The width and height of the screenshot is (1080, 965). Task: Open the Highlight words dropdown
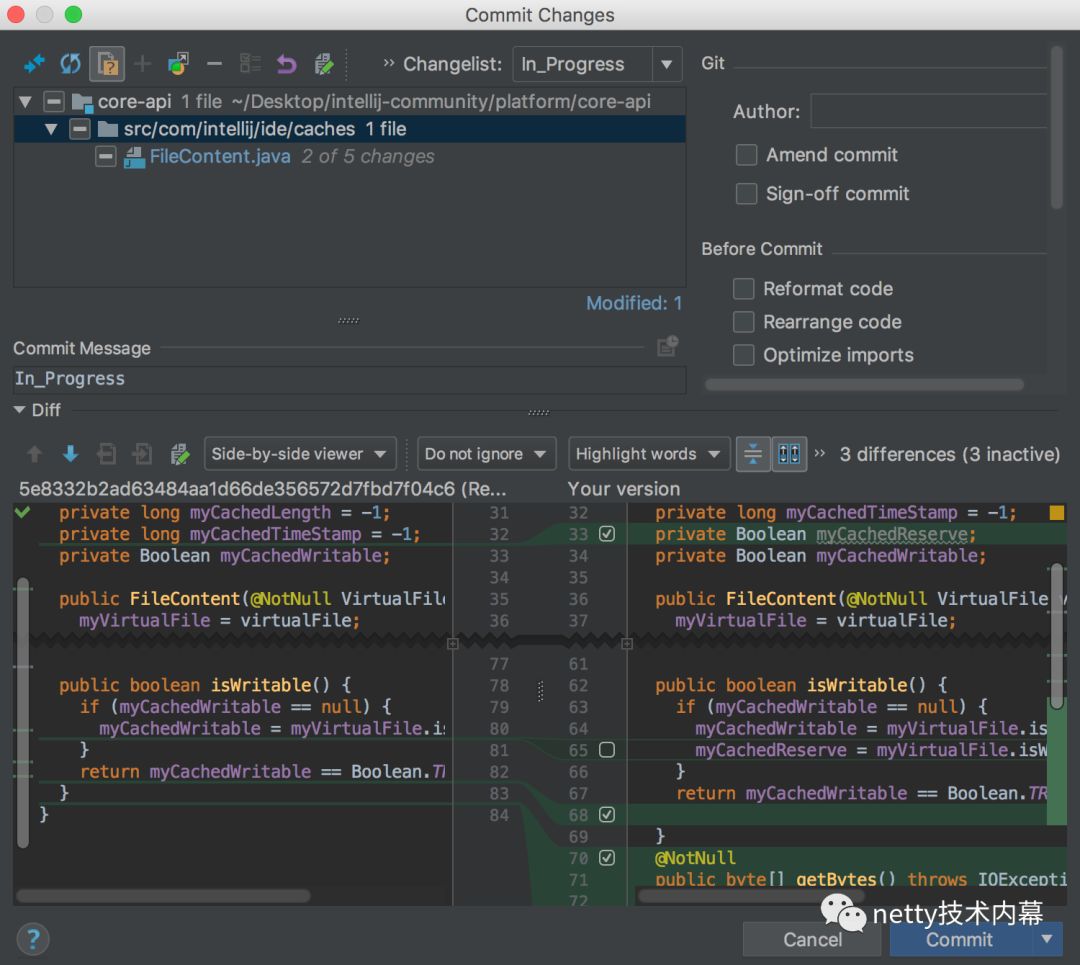click(x=649, y=454)
